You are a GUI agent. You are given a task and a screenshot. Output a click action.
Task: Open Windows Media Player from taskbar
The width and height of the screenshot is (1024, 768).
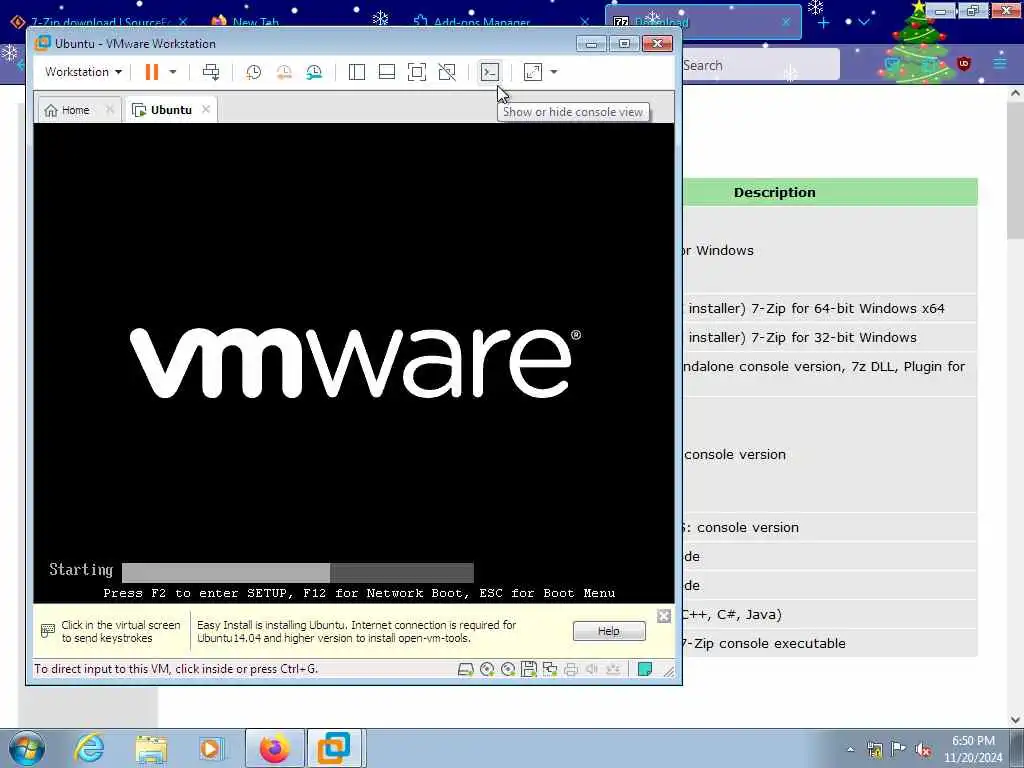(211, 748)
